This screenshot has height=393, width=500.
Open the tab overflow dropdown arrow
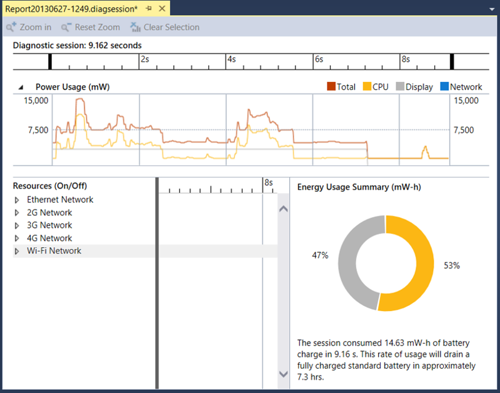coord(492,9)
